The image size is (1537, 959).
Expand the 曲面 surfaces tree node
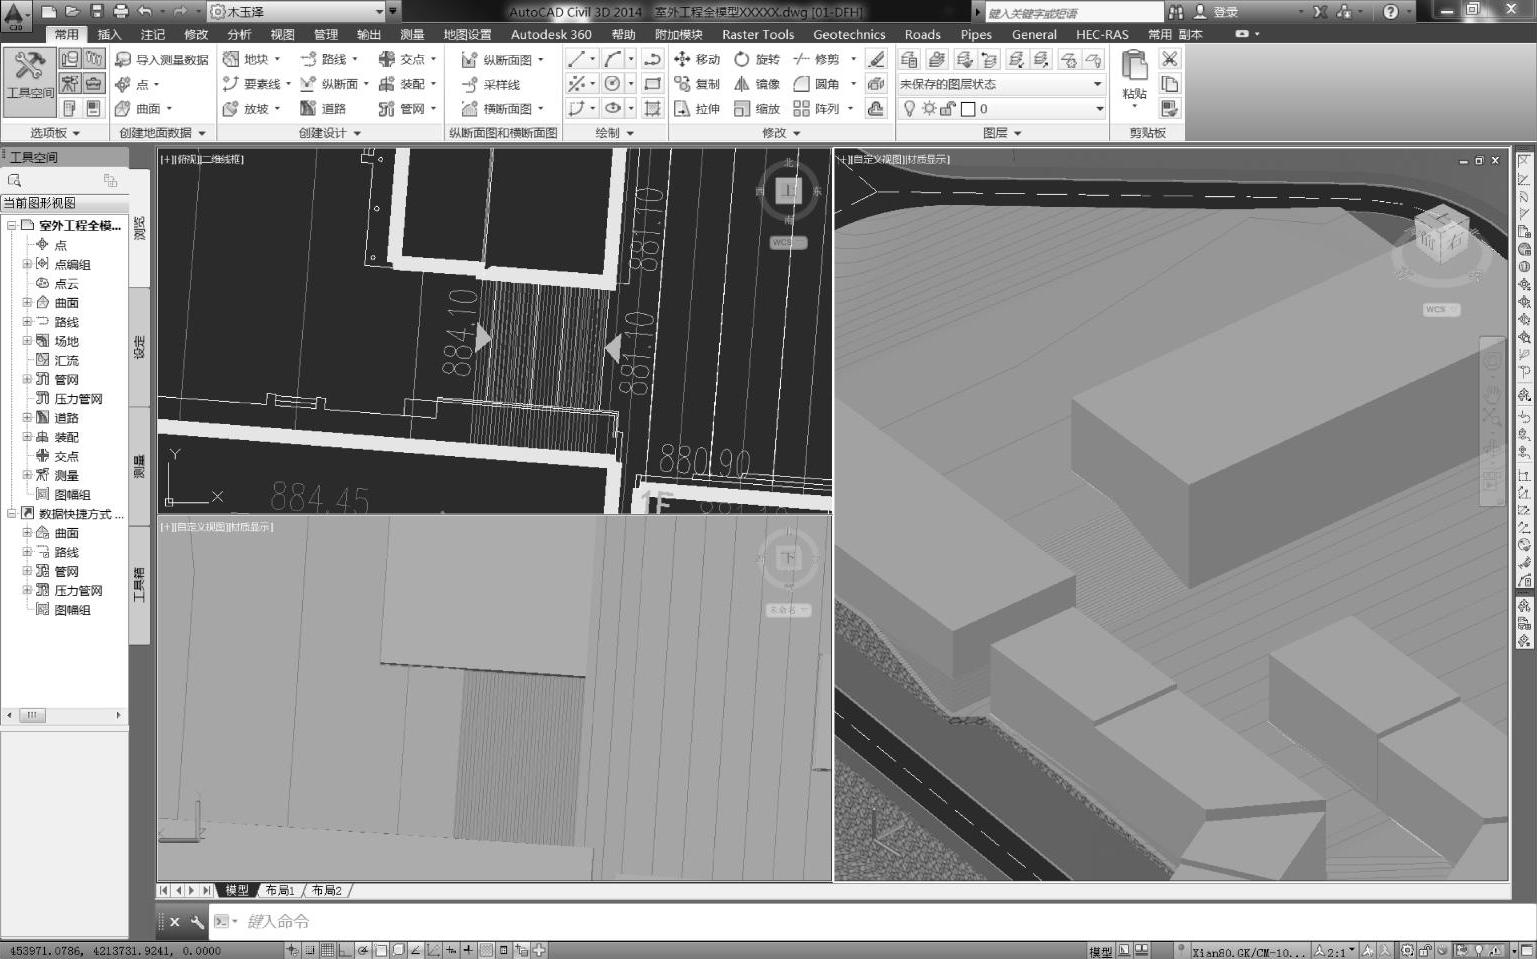click(27, 302)
